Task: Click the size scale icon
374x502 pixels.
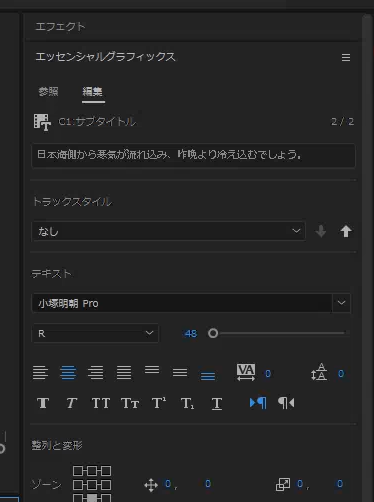Action: (x=283, y=484)
